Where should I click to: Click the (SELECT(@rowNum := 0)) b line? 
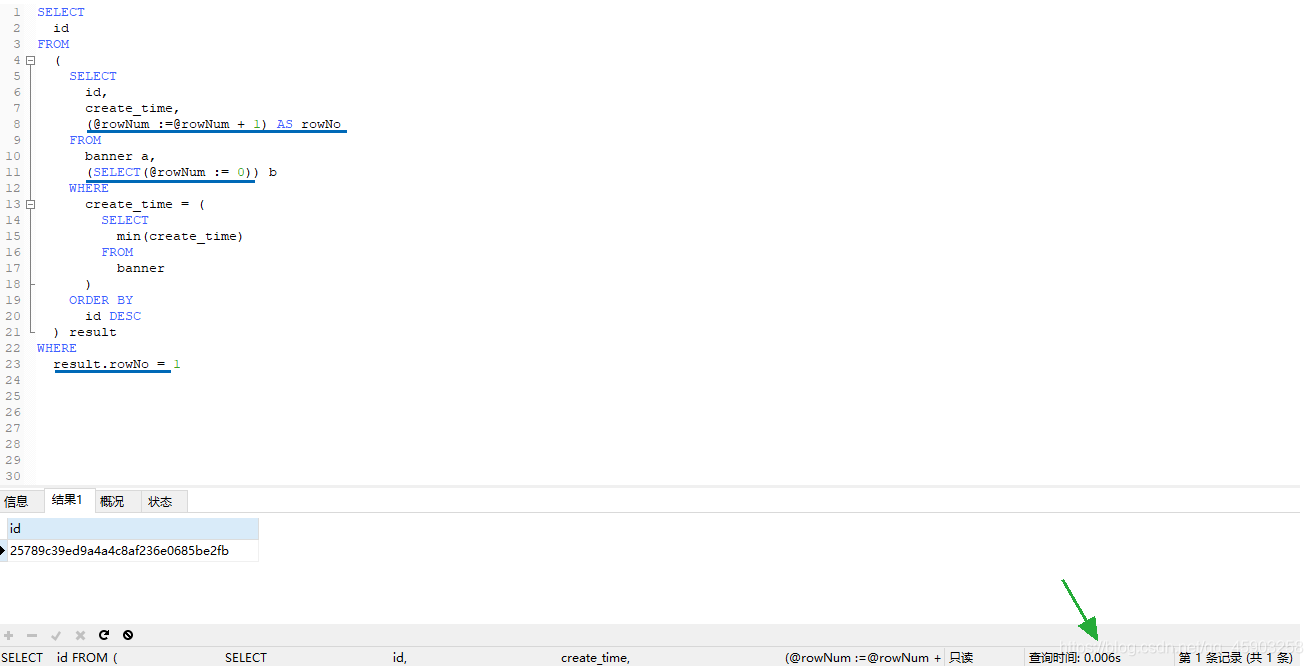(x=181, y=172)
